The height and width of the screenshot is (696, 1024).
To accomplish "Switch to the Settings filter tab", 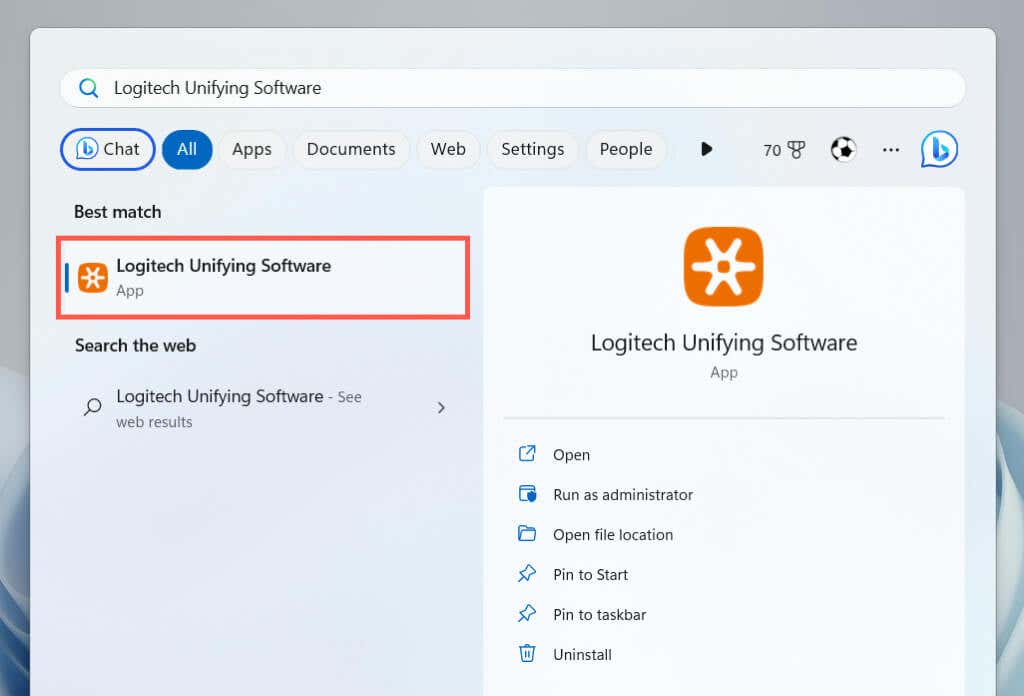I will pos(532,149).
